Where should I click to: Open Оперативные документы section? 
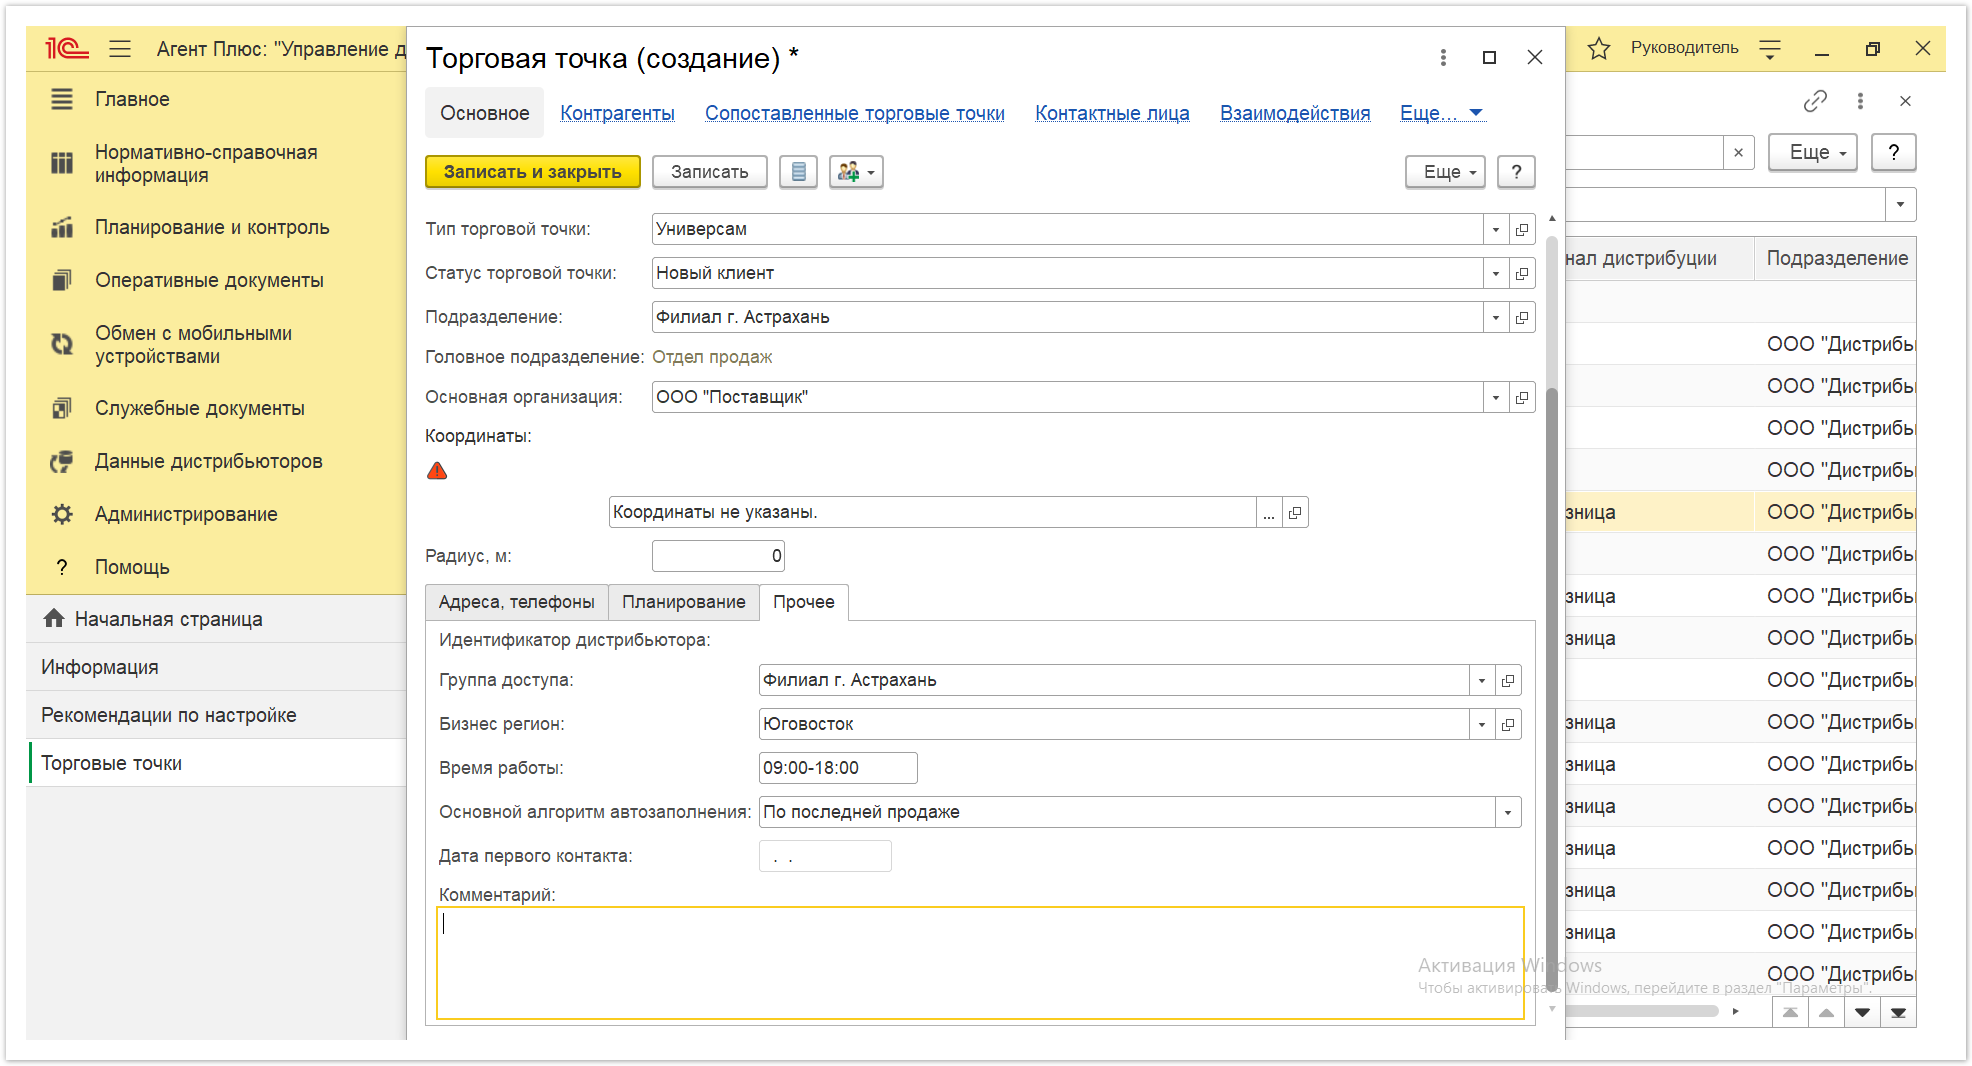(209, 280)
